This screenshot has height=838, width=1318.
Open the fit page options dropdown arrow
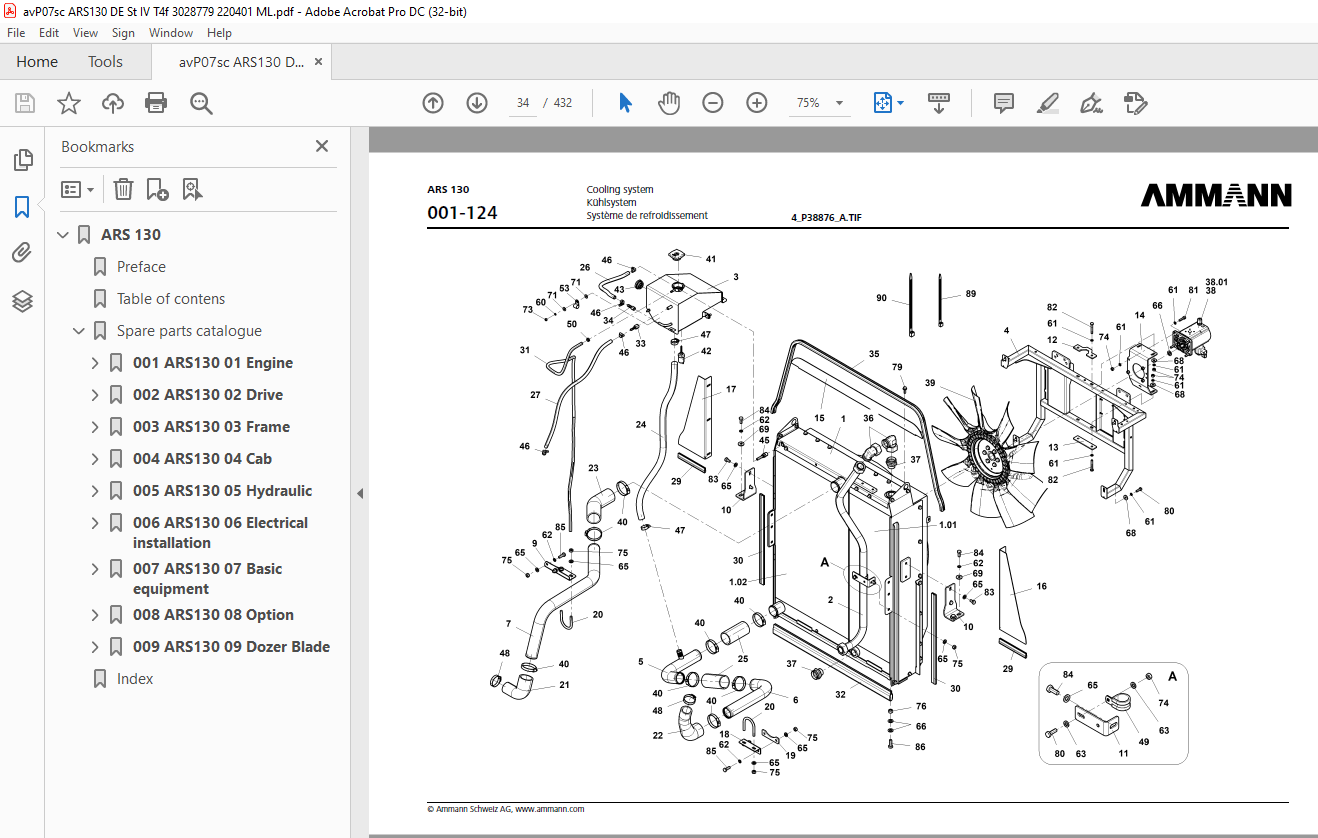900,103
